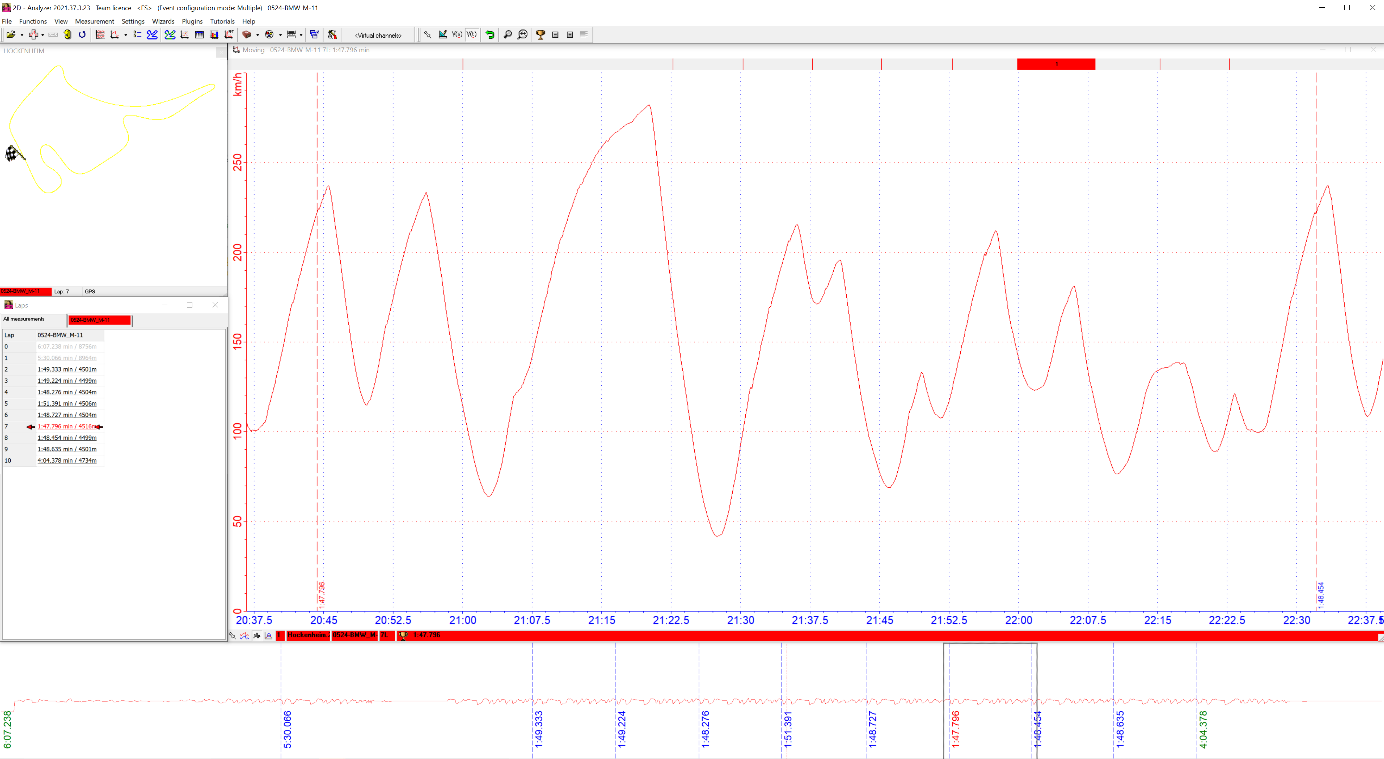The width and height of the screenshot is (1384, 759).
Task: Click the zoom-out magnifier toolbar icon
Action: coord(522,34)
